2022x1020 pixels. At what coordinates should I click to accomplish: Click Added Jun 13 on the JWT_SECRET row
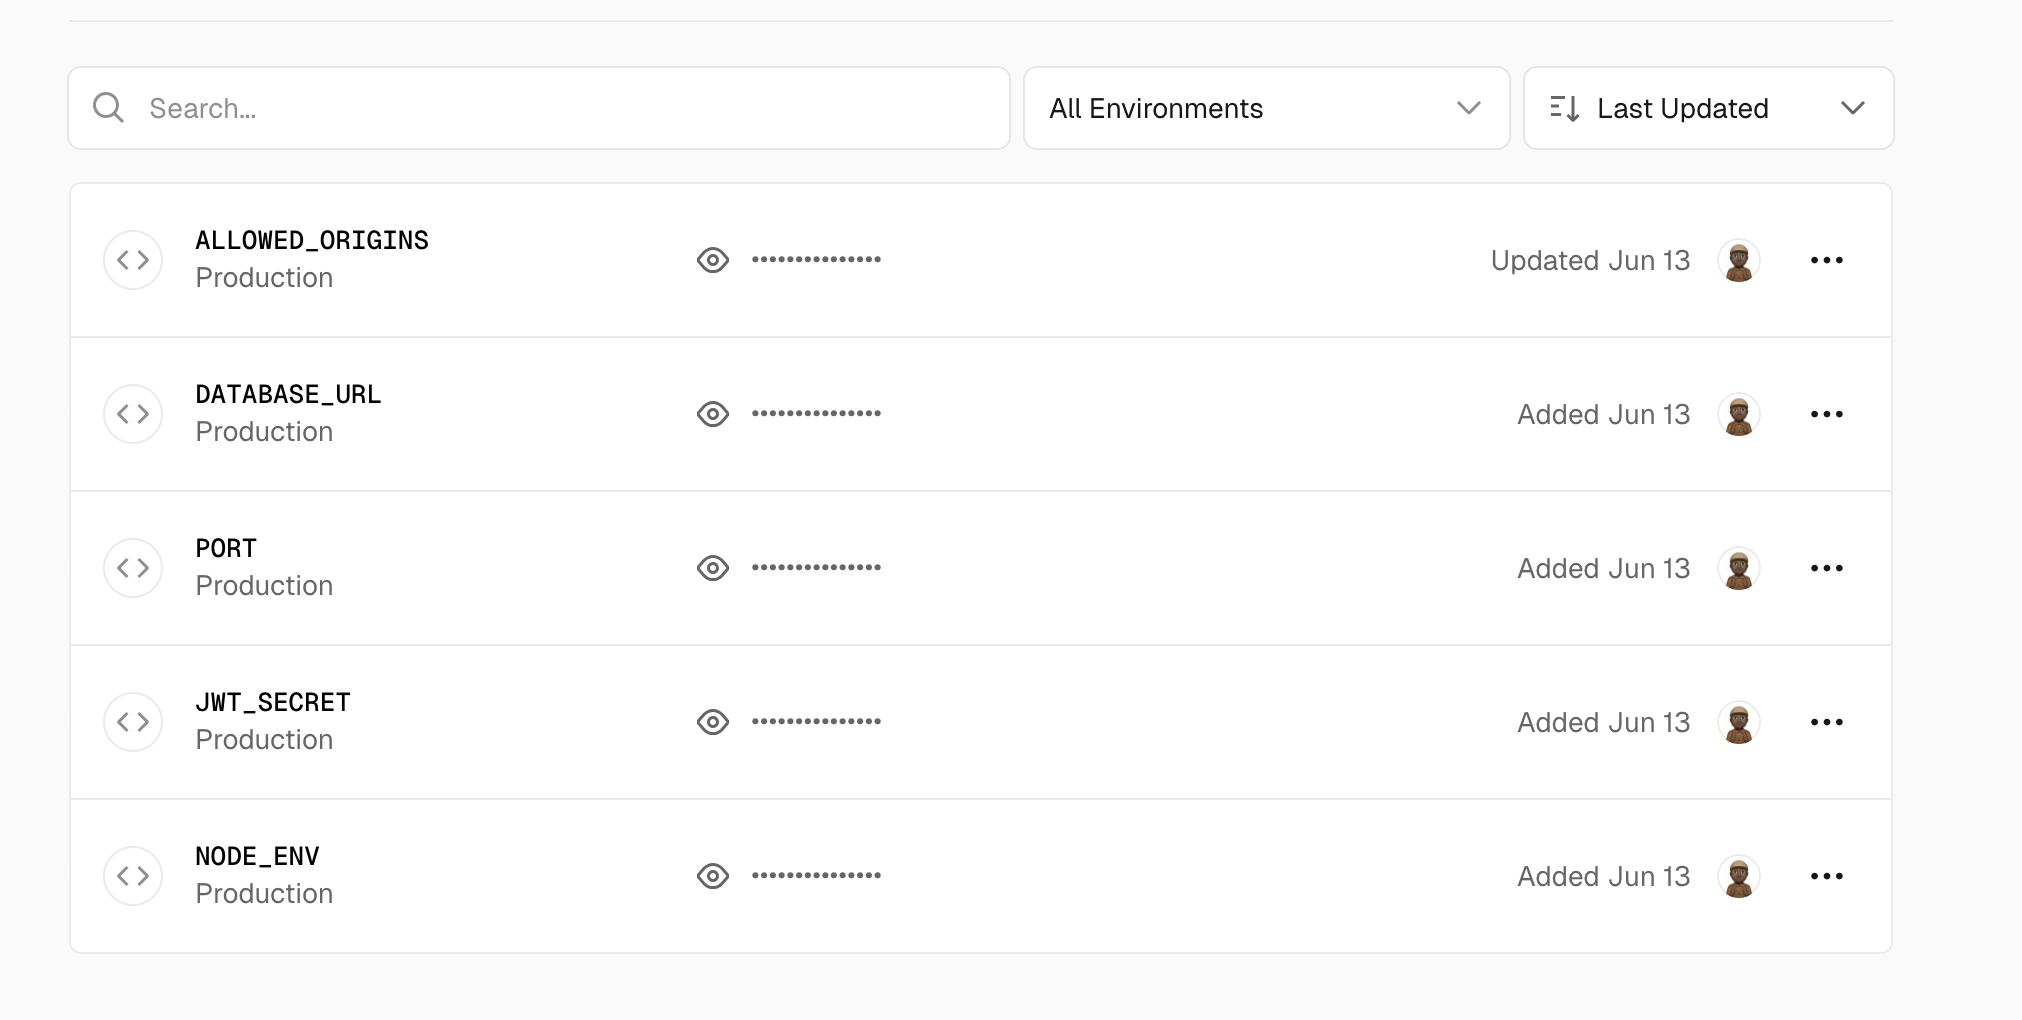pyautogui.click(x=1604, y=722)
